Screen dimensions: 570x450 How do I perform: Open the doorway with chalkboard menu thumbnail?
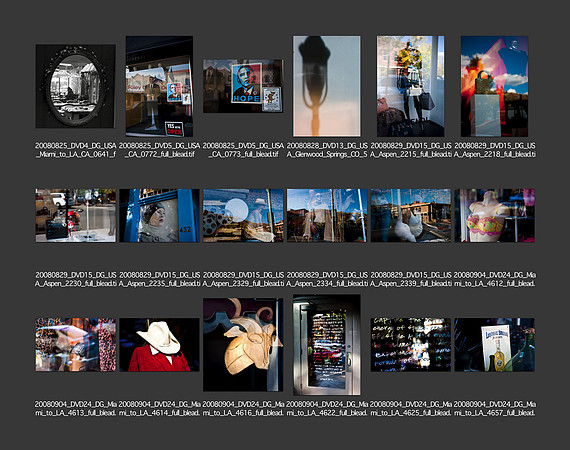coord(327,345)
